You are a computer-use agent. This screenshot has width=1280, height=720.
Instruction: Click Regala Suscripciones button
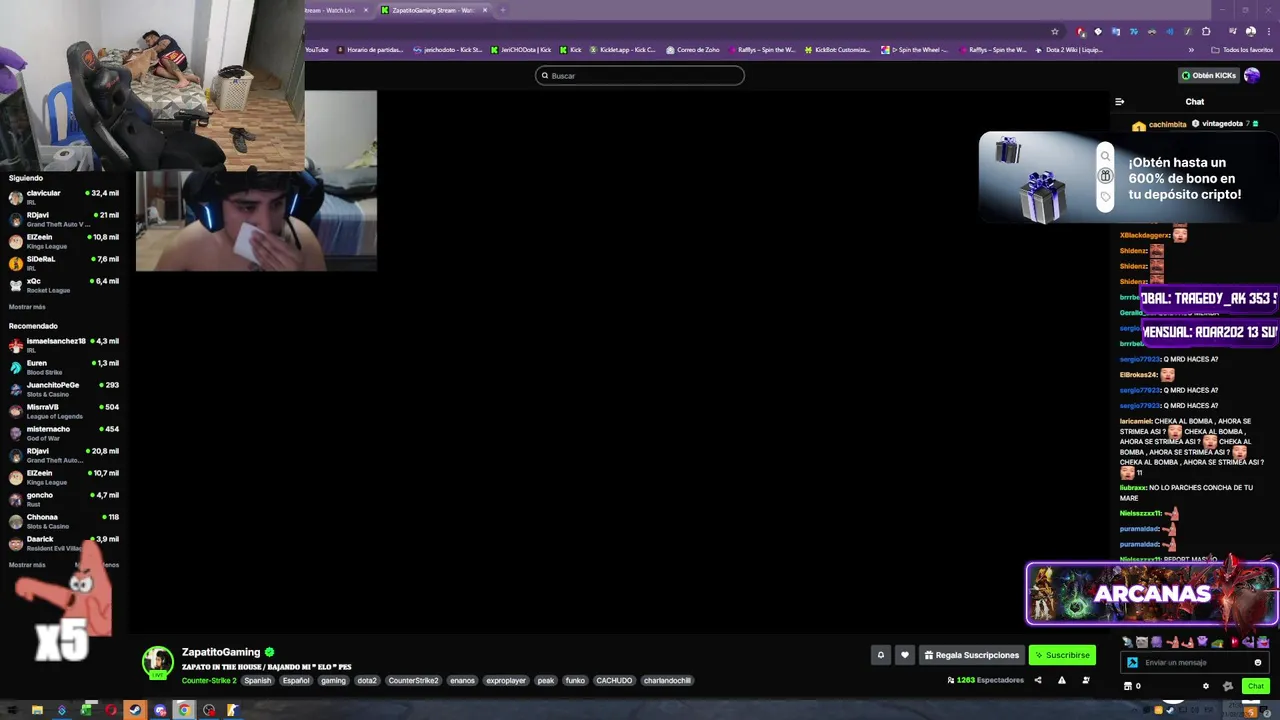(972, 655)
